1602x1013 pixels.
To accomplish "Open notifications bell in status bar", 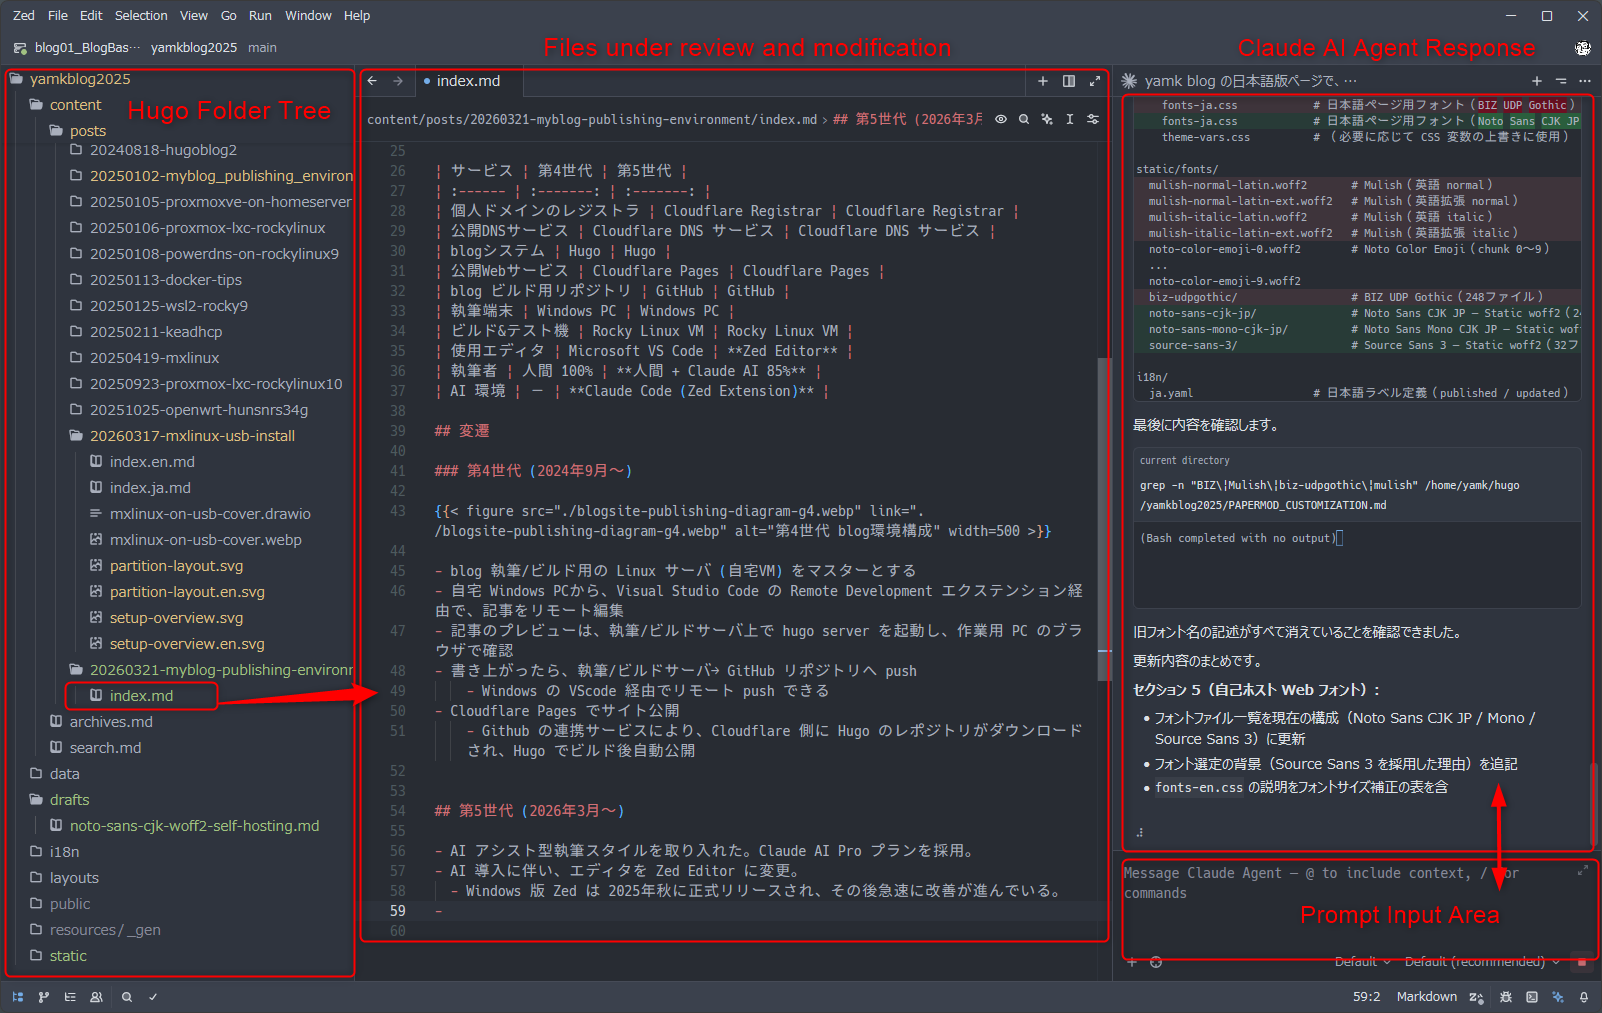I will pos(1584,997).
